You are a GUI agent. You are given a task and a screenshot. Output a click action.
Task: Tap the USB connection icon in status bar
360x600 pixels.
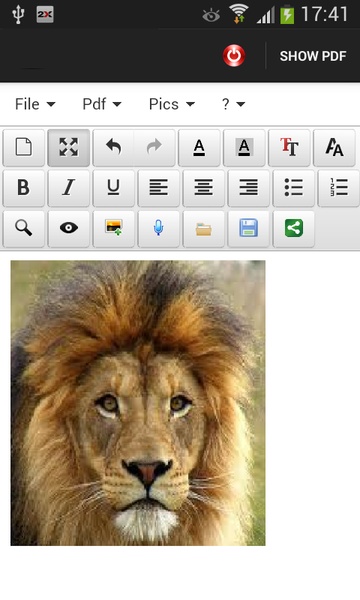pyautogui.click(x=18, y=15)
